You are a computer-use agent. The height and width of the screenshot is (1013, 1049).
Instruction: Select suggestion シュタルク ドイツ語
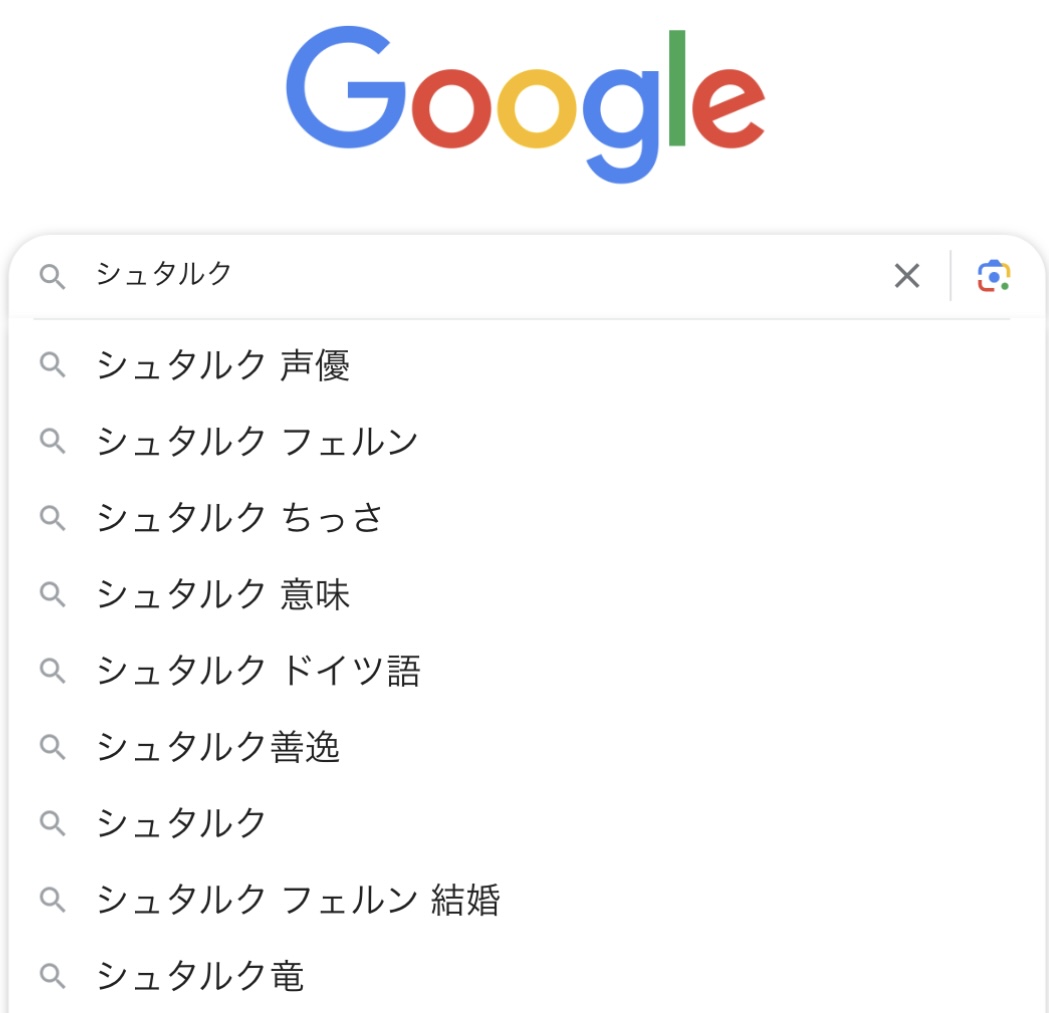tap(258, 670)
